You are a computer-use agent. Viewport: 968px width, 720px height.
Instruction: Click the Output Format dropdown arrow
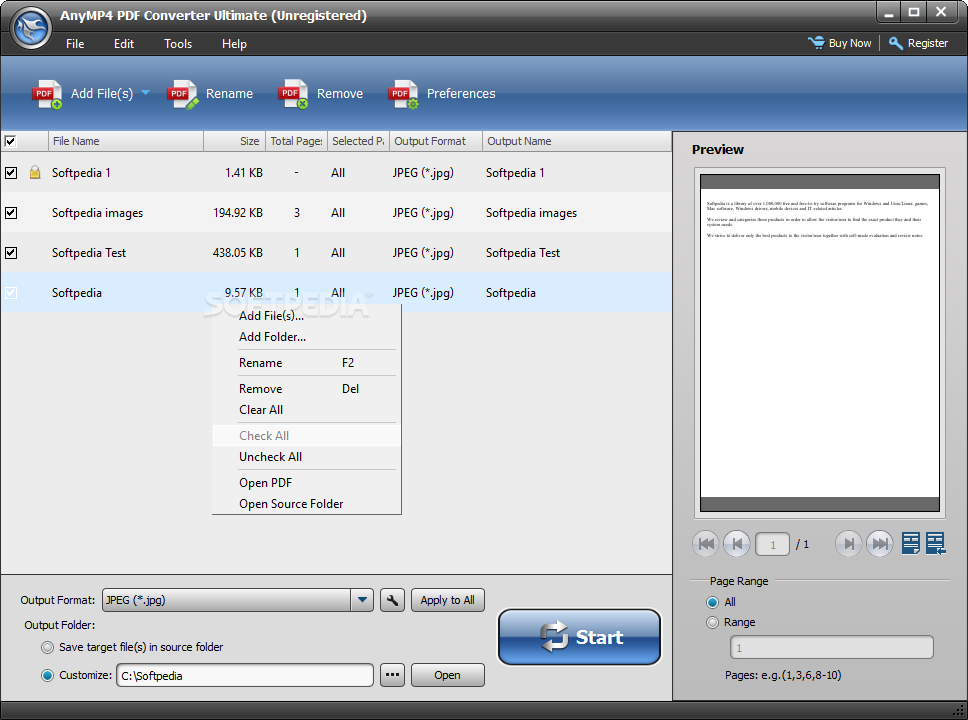tap(362, 600)
